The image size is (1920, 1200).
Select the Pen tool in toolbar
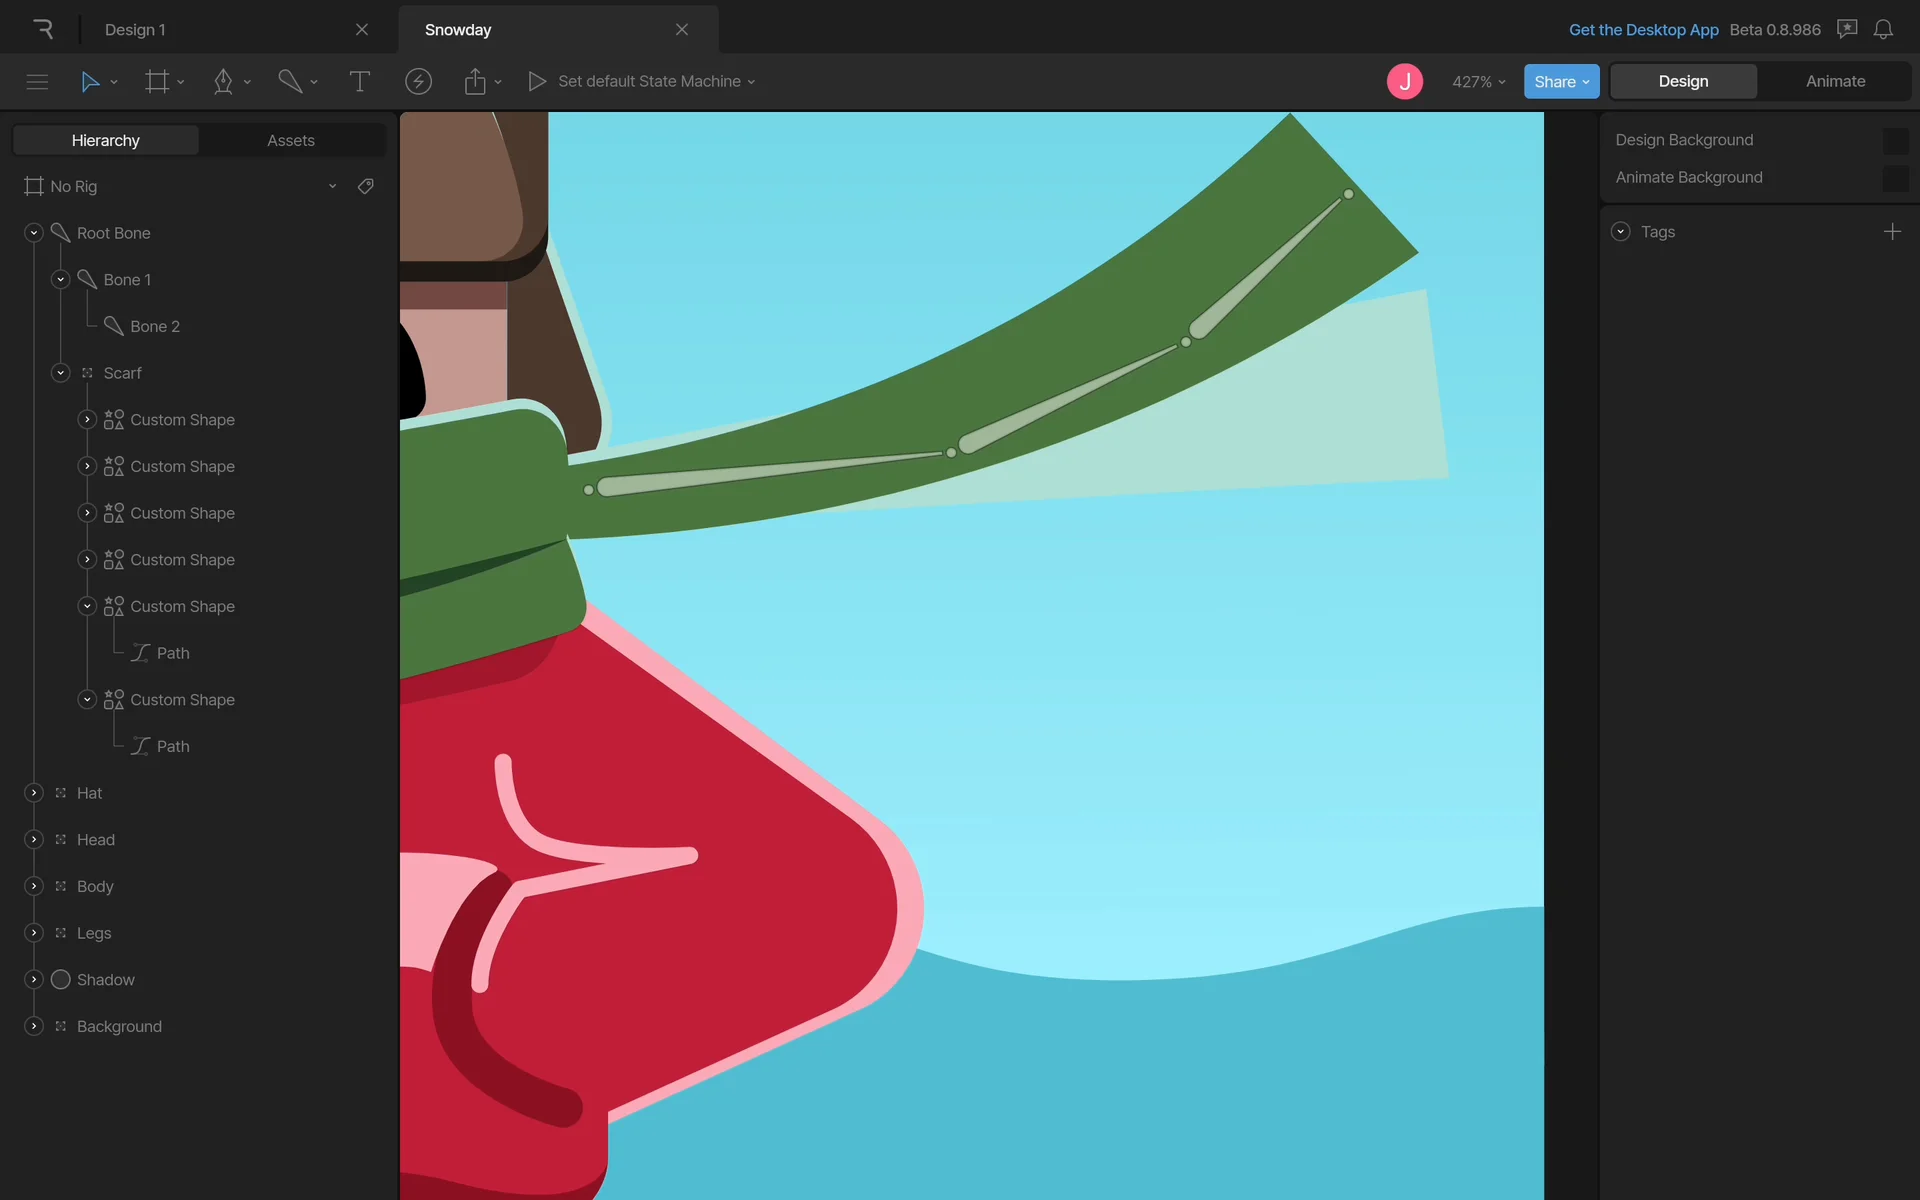223,81
